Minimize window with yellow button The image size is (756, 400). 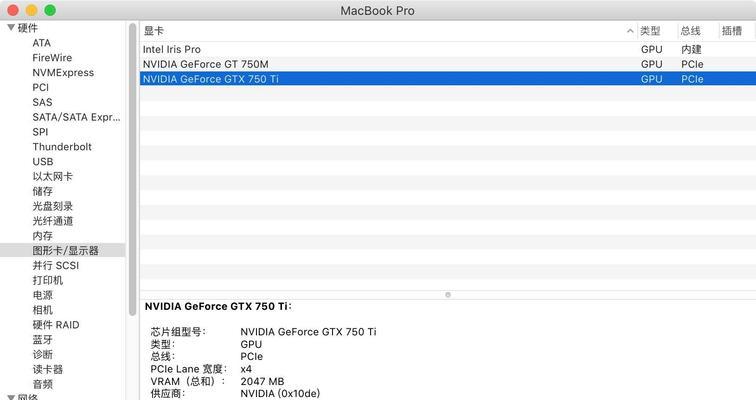31,10
